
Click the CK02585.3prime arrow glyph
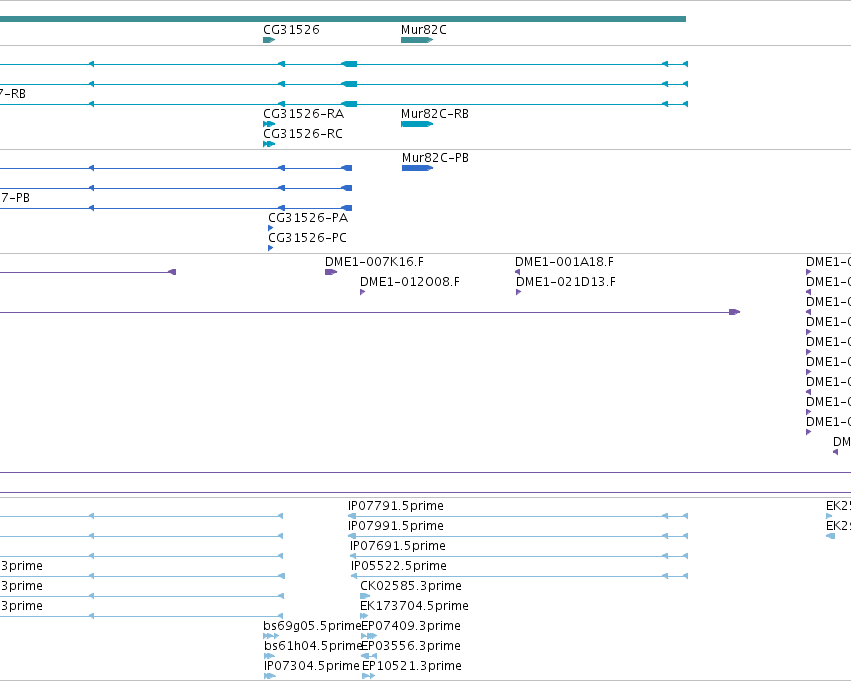click(365, 596)
